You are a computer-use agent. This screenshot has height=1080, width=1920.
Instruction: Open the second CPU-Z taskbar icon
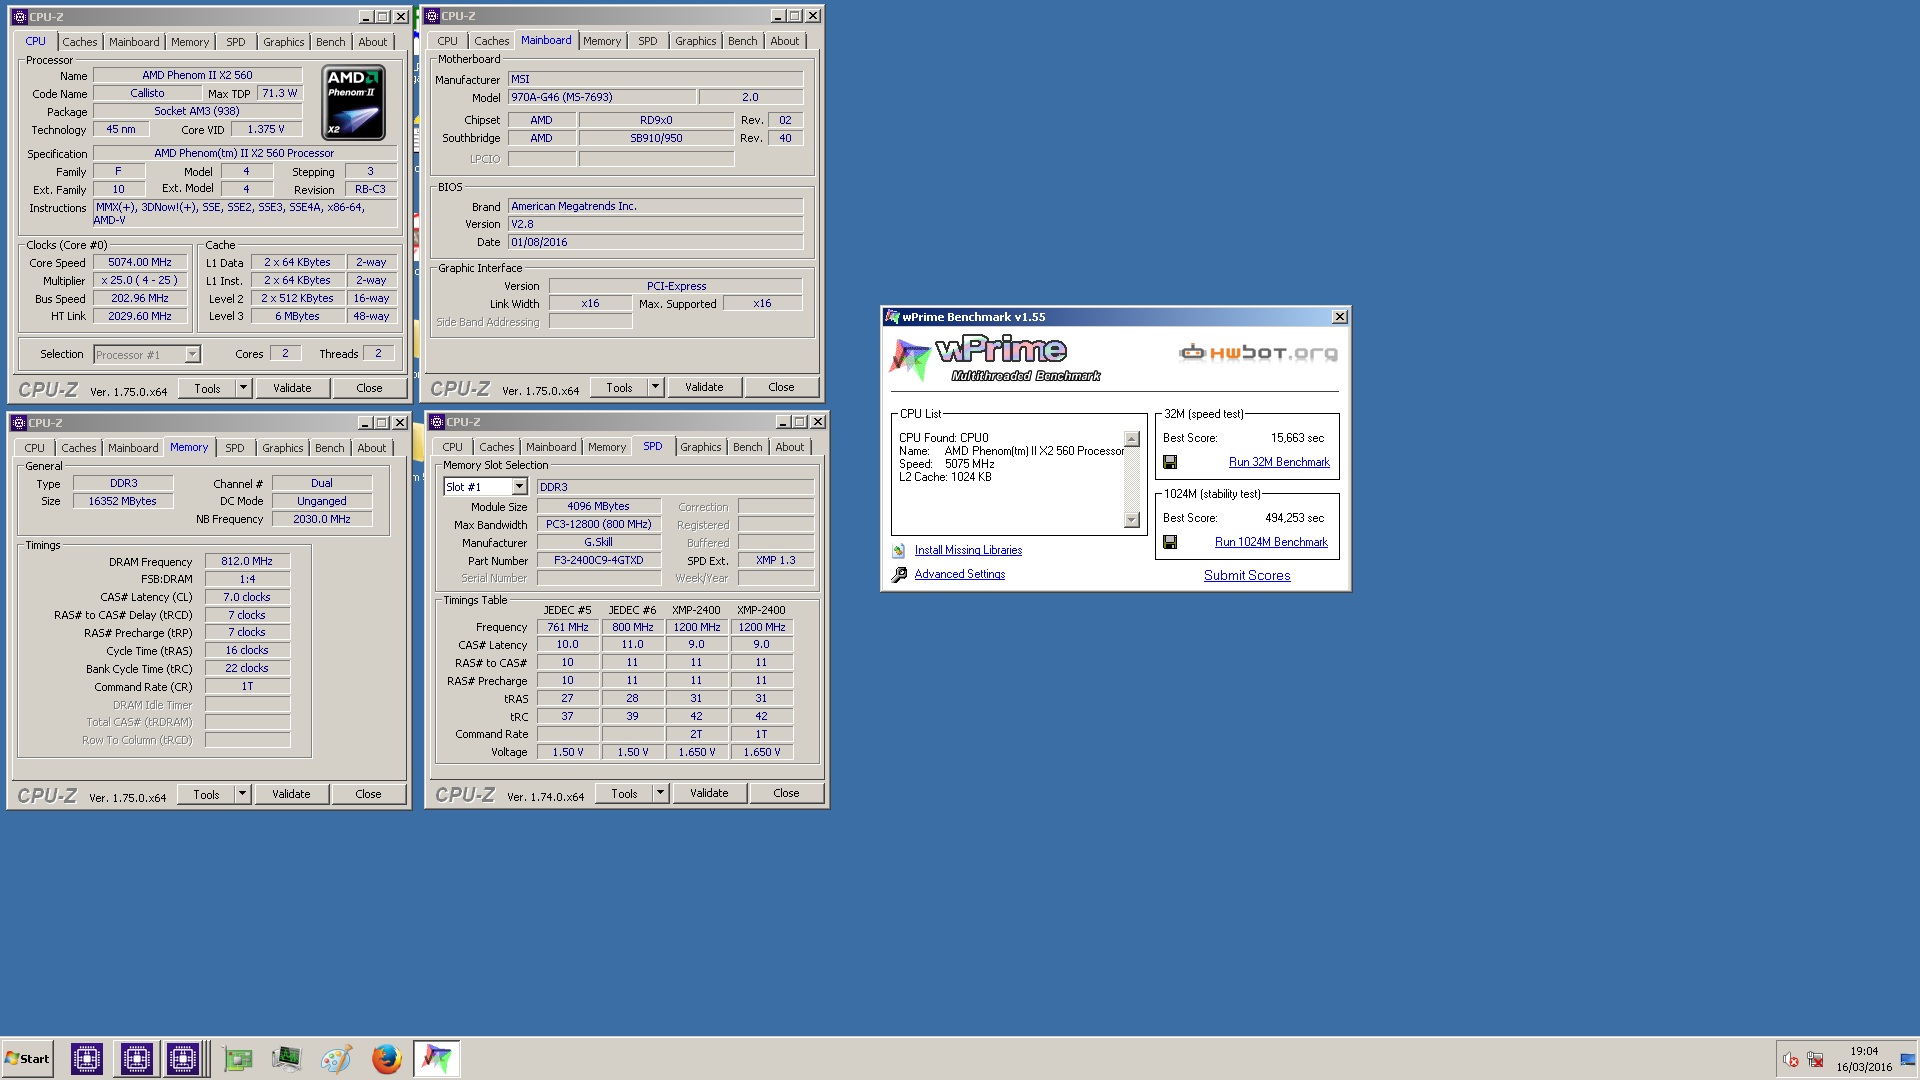pyautogui.click(x=136, y=1058)
